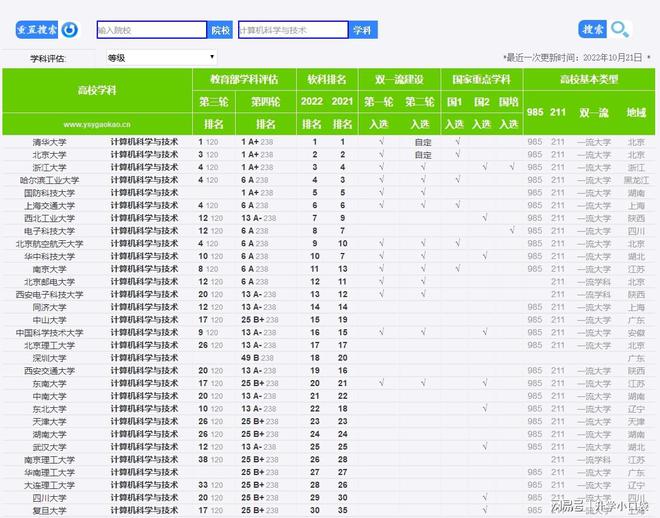
Task: Click the 地域 region column header
Action: tap(636, 113)
